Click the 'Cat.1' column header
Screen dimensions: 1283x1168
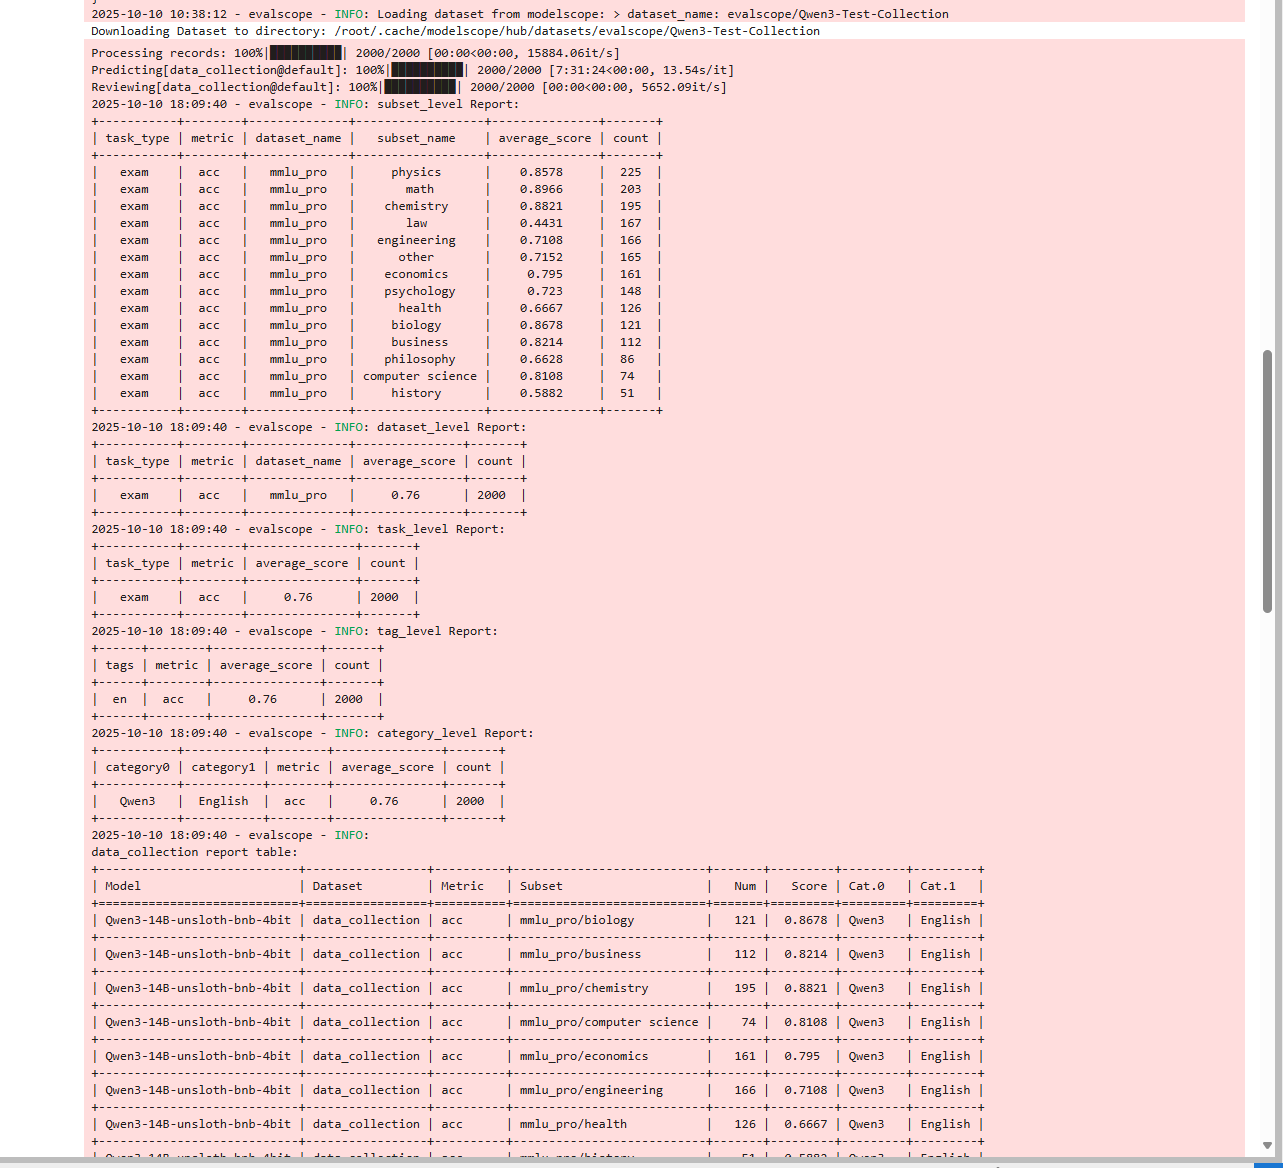tap(938, 886)
